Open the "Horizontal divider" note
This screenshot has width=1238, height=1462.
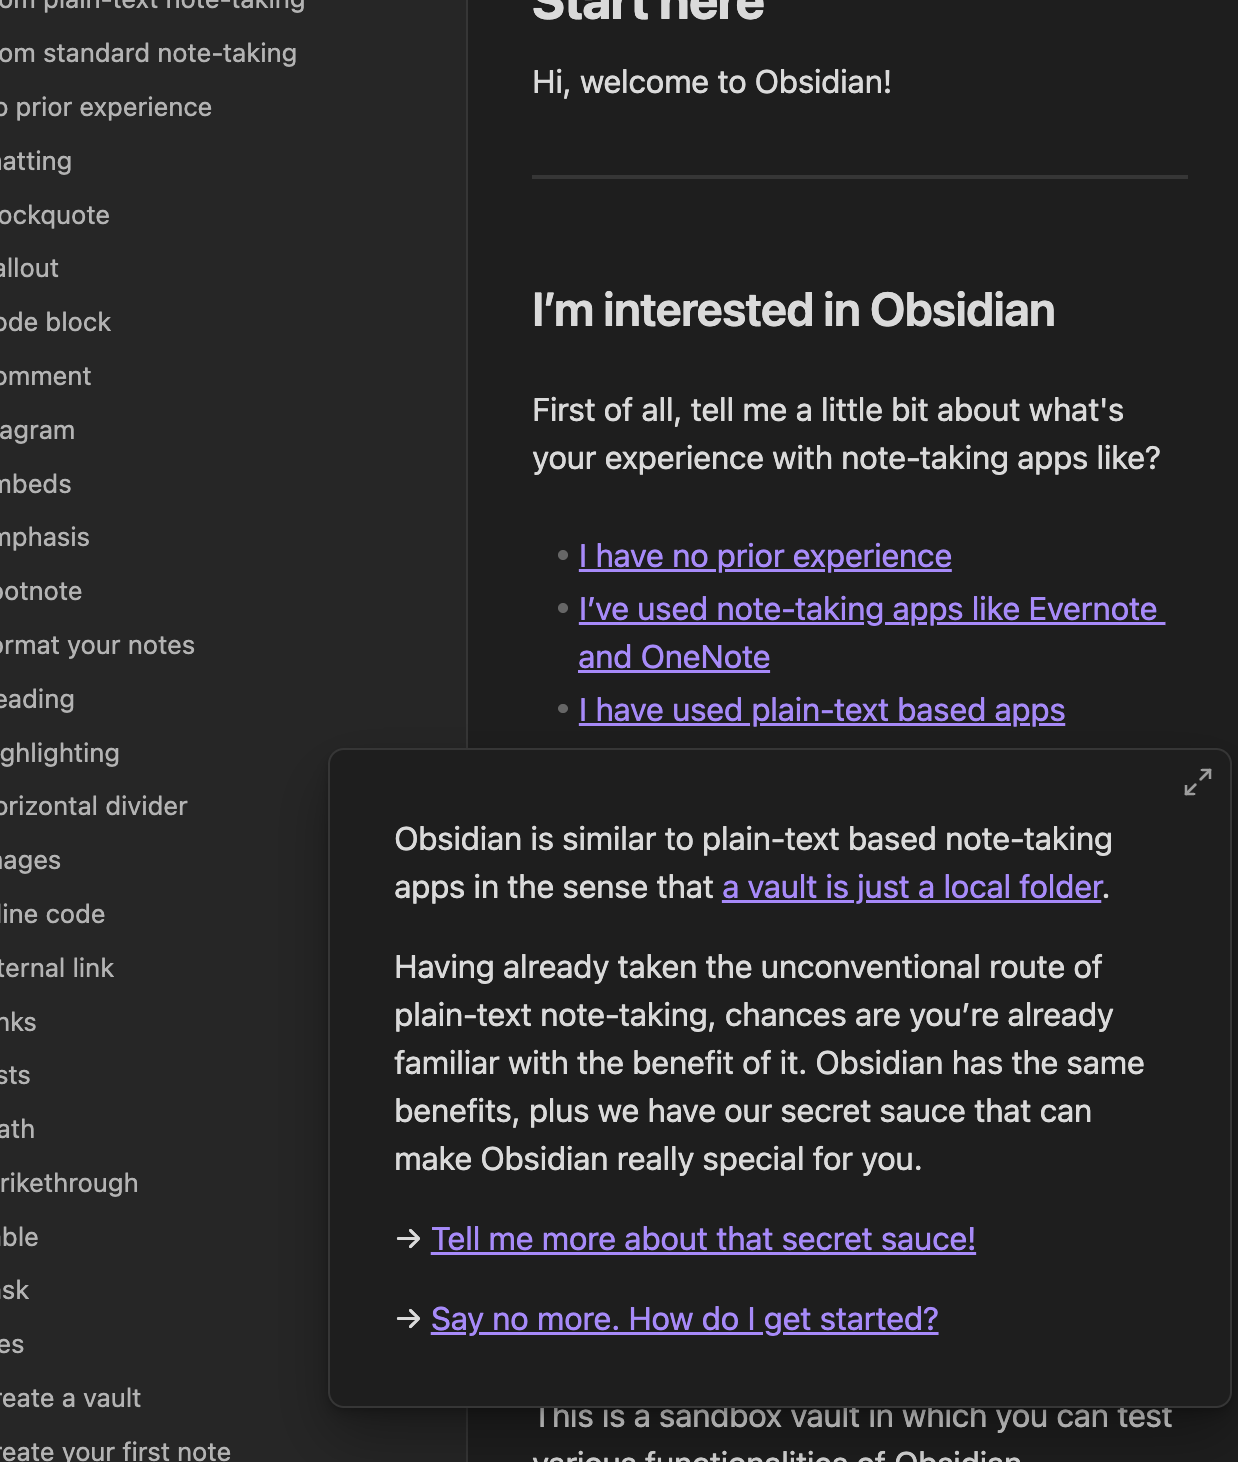point(93,806)
